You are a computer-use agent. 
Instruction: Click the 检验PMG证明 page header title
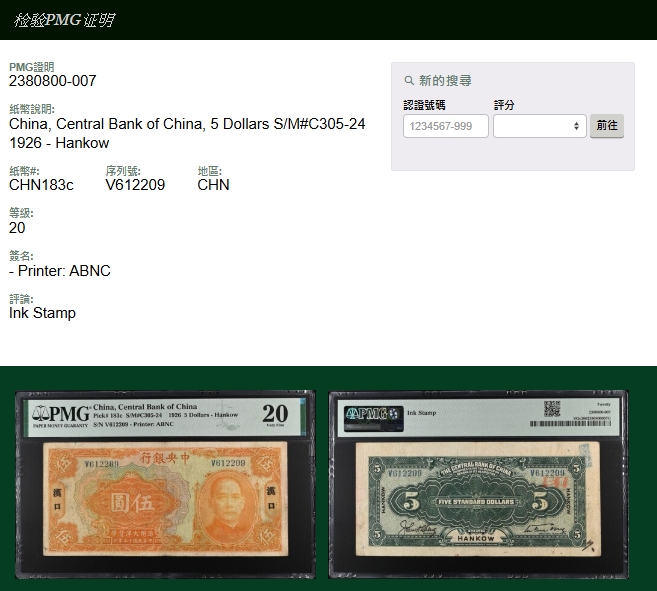[64, 20]
